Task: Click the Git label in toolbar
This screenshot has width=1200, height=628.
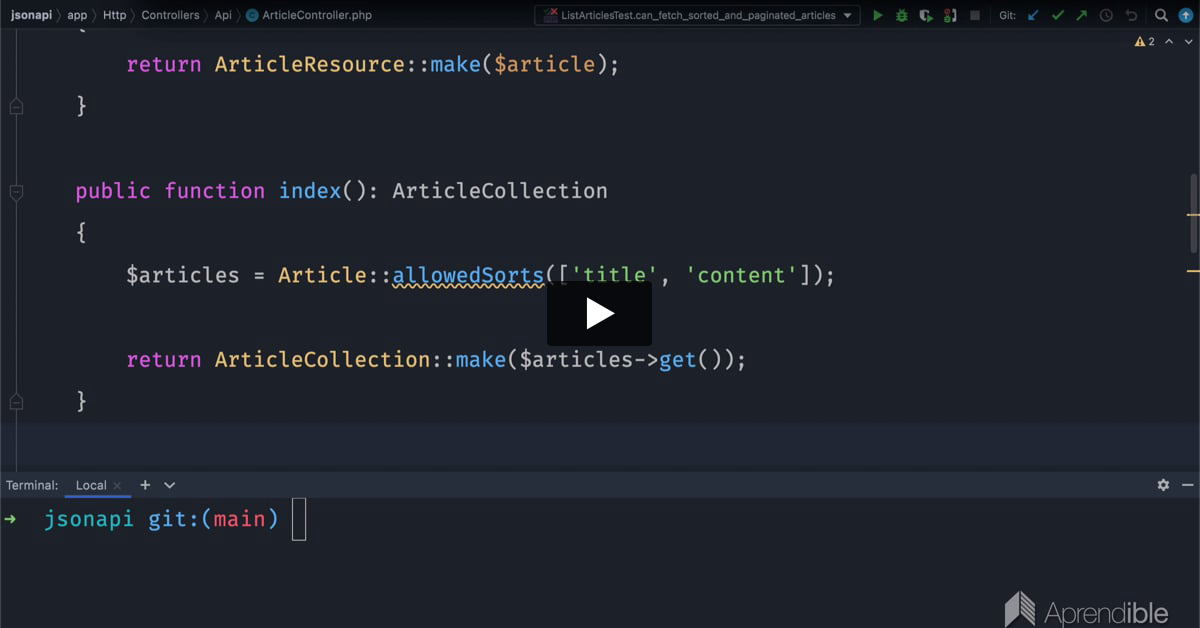Action: pos(1008,15)
